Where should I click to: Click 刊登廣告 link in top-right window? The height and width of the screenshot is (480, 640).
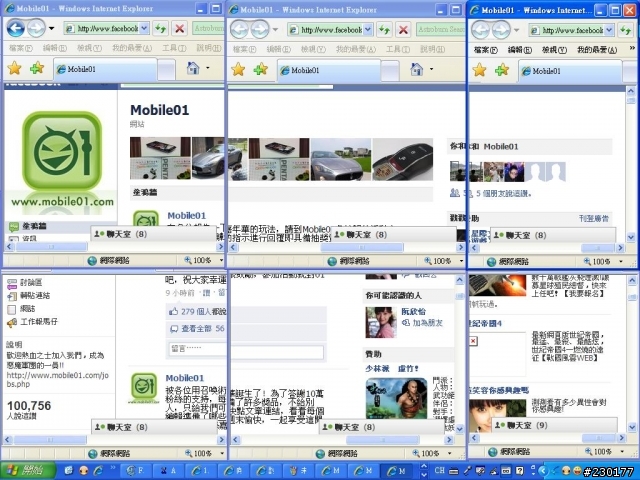(593, 219)
